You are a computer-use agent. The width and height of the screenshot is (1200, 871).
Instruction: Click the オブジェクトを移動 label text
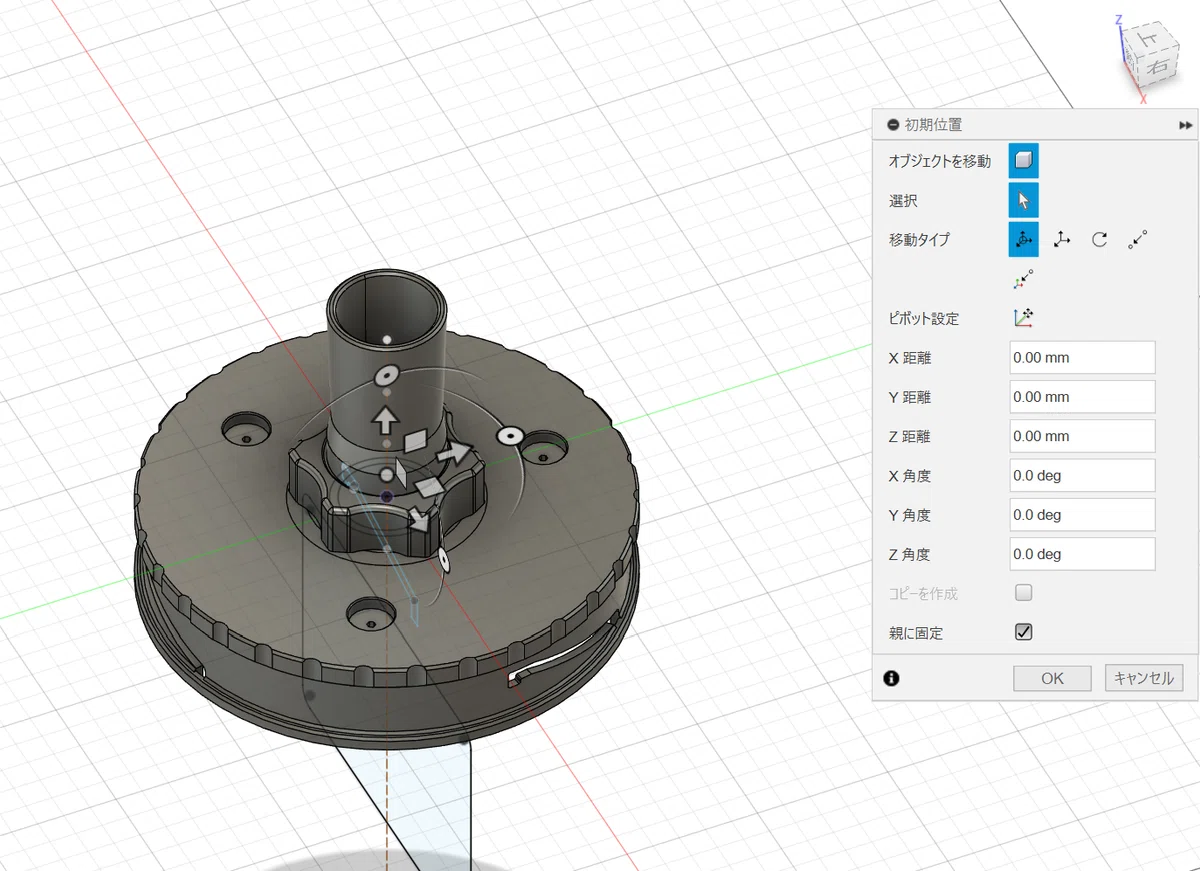pyautogui.click(x=940, y=161)
